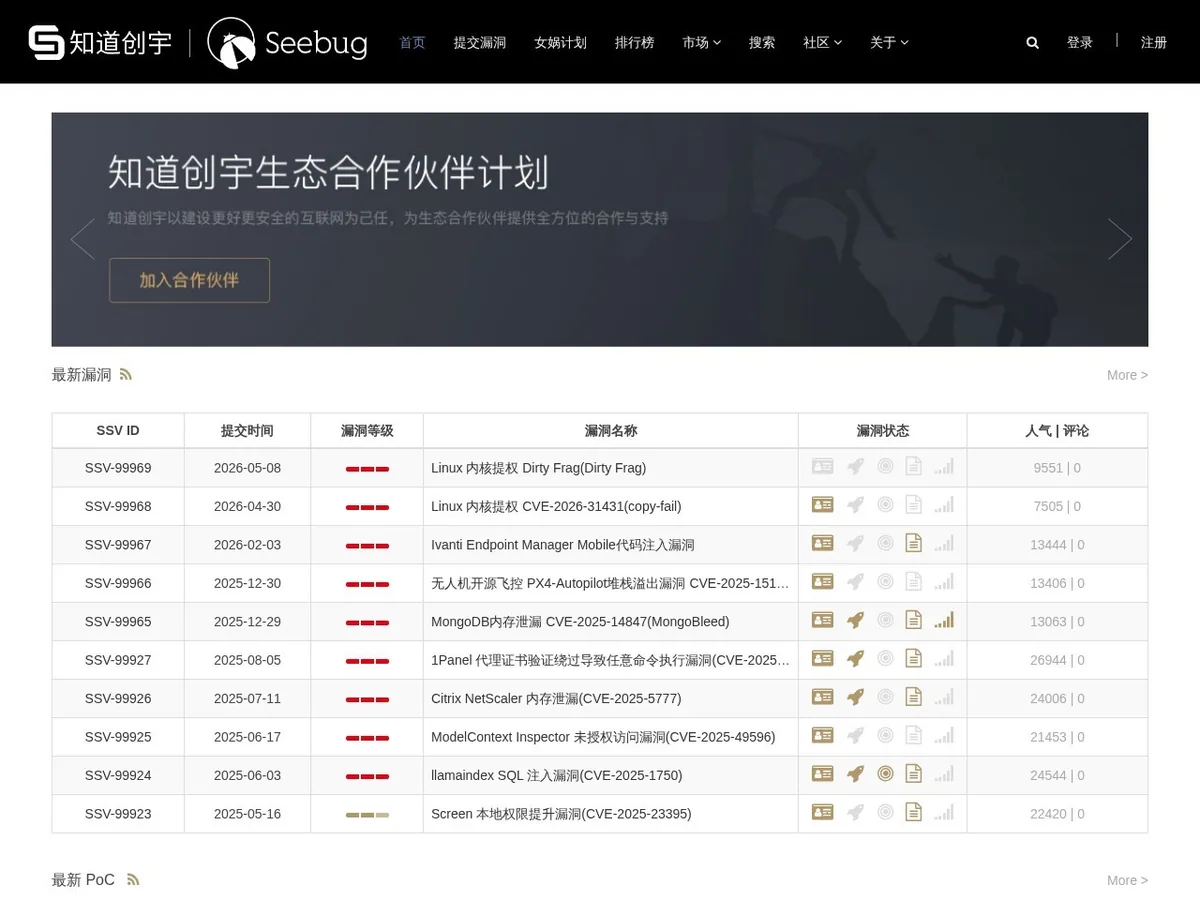Open llamaindex SQL 注入漏洞 entry
The image size is (1200, 900).
click(556, 775)
